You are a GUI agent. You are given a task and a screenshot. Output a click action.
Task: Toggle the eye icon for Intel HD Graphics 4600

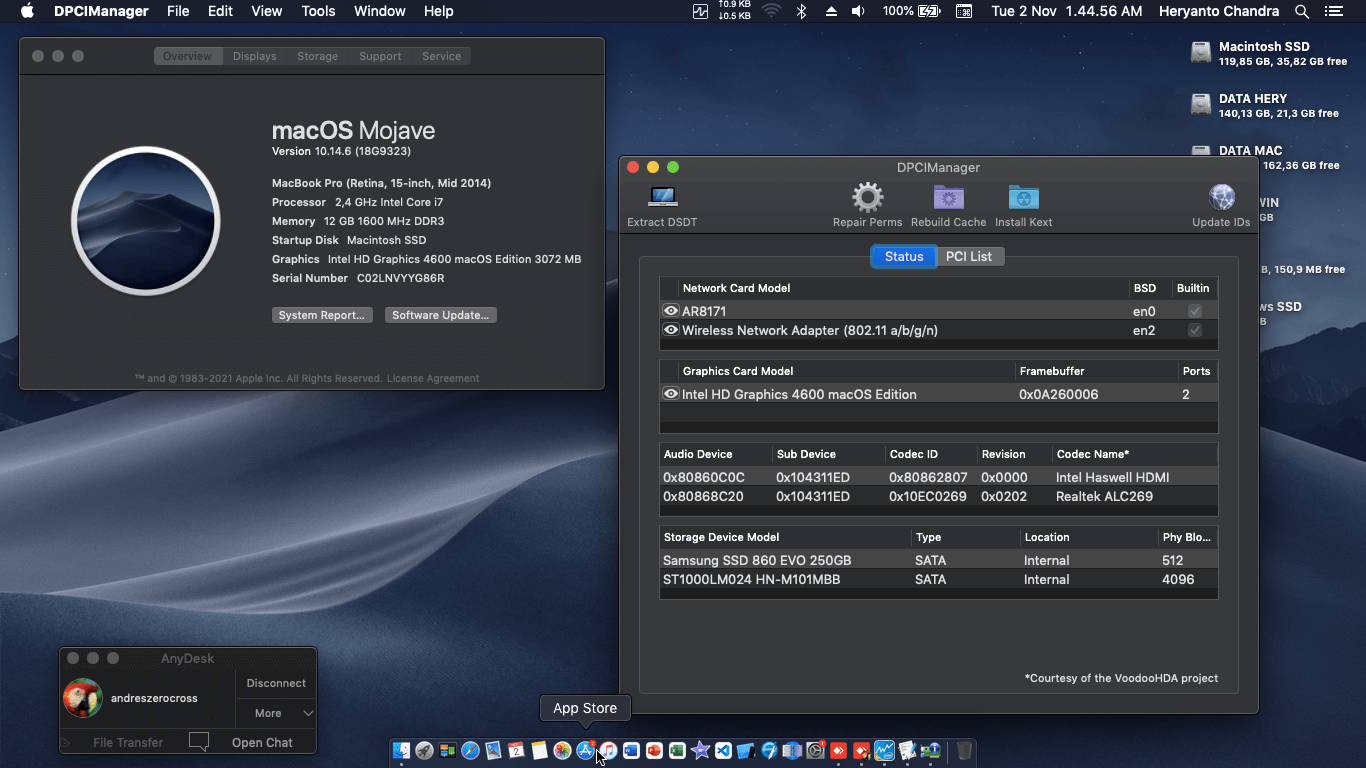pyautogui.click(x=671, y=394)
